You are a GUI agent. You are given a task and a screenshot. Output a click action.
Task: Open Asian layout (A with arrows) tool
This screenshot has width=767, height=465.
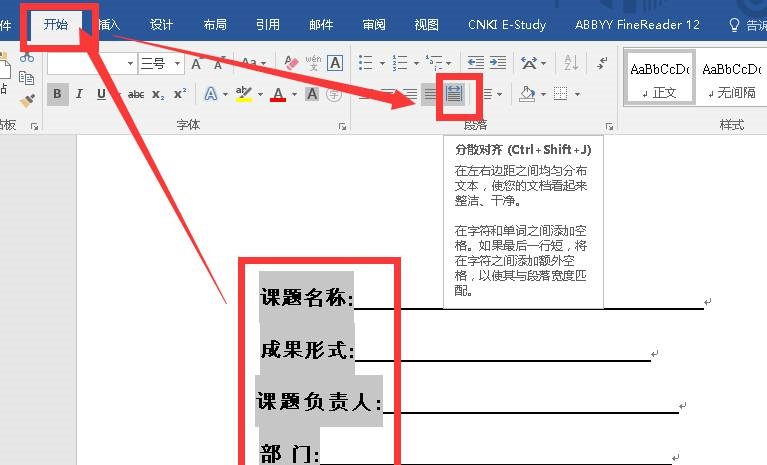[x=529, y=63]
